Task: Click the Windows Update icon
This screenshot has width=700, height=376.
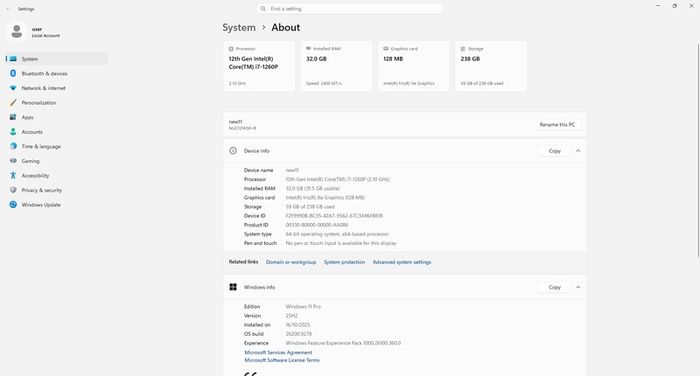Action: coord(13,205)
